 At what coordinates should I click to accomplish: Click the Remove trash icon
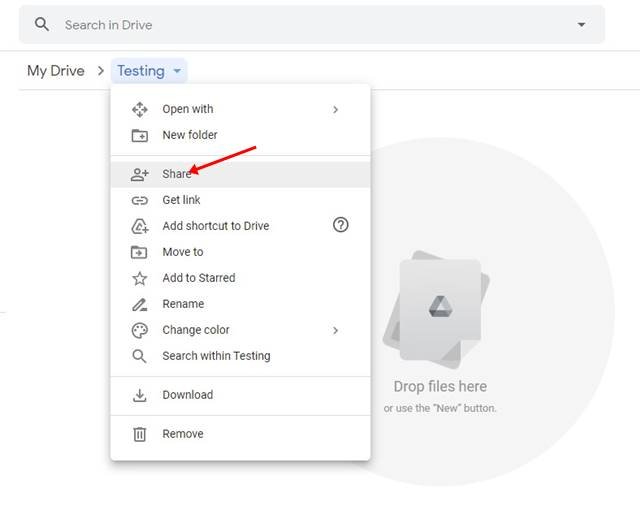[x=140, y=434]
